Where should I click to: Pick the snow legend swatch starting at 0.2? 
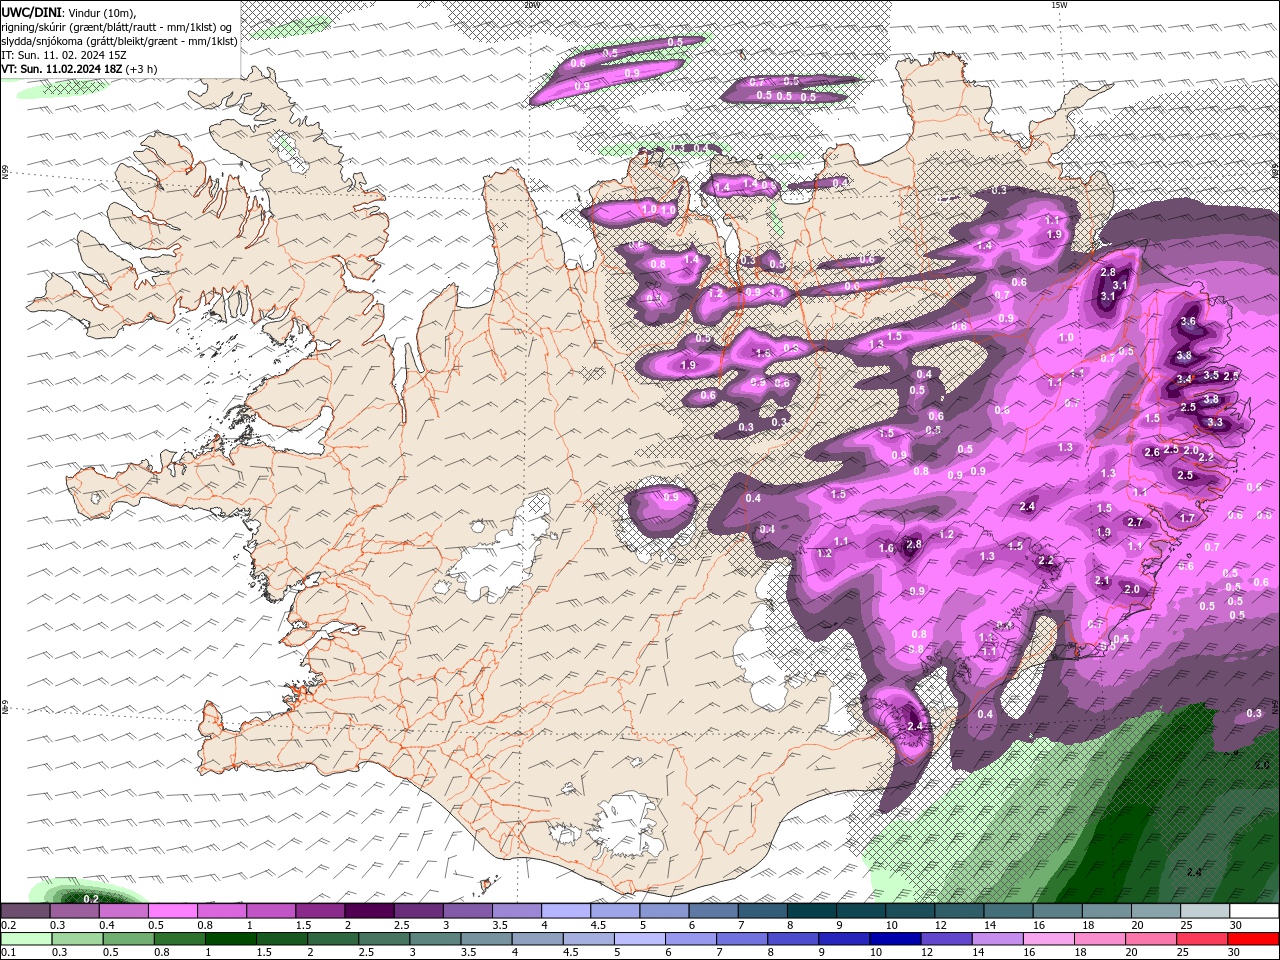(x=25, y=911)
